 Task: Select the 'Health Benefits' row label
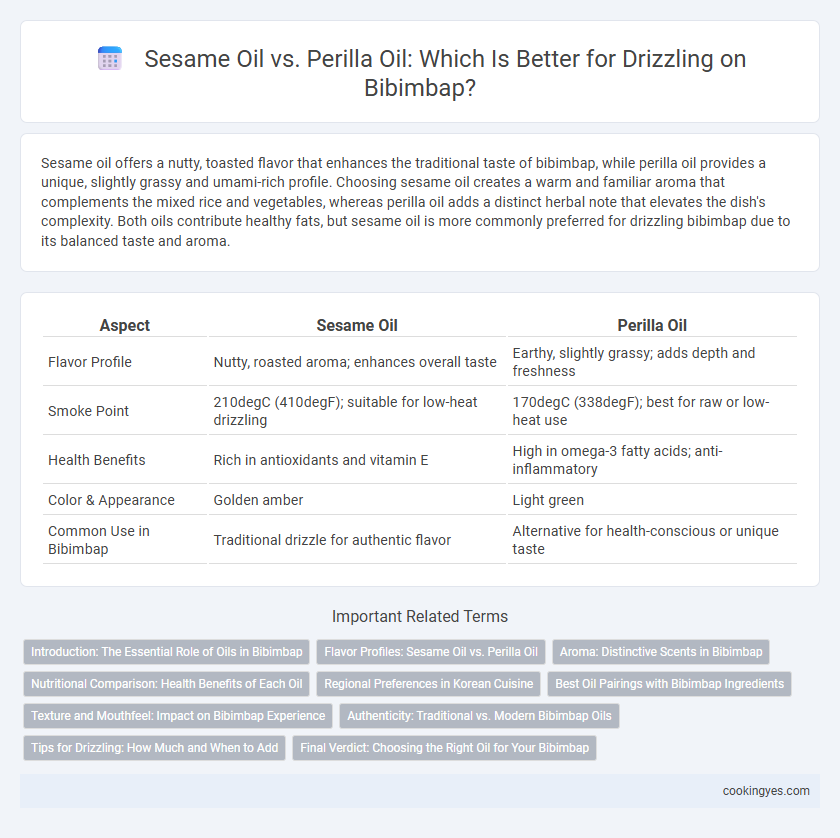pyautogui.click(x=96, y=460)
